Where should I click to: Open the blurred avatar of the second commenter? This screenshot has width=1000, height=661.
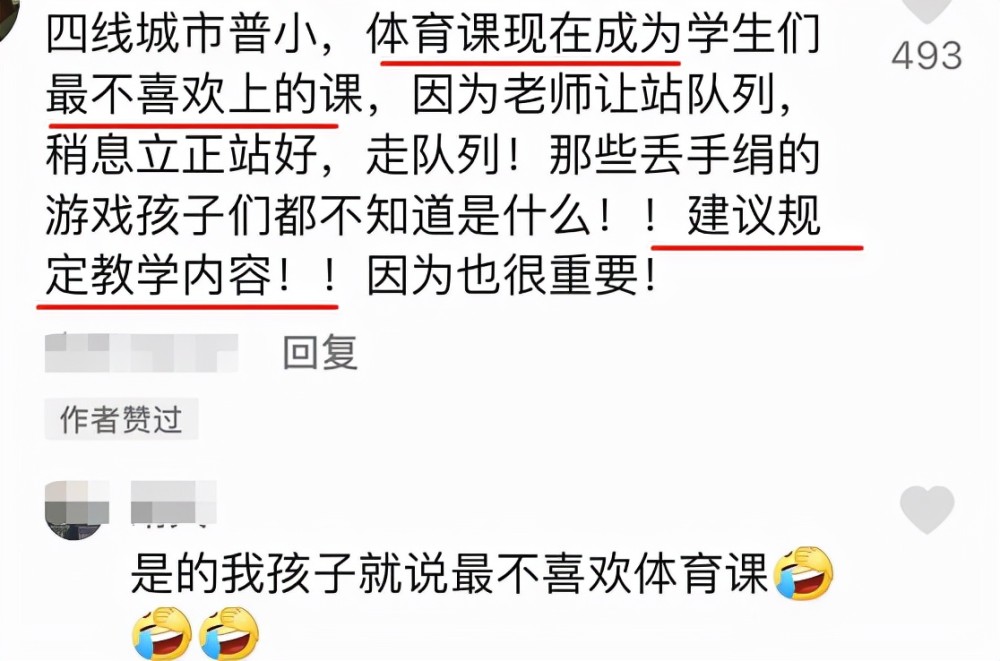[x=77, y=510]
